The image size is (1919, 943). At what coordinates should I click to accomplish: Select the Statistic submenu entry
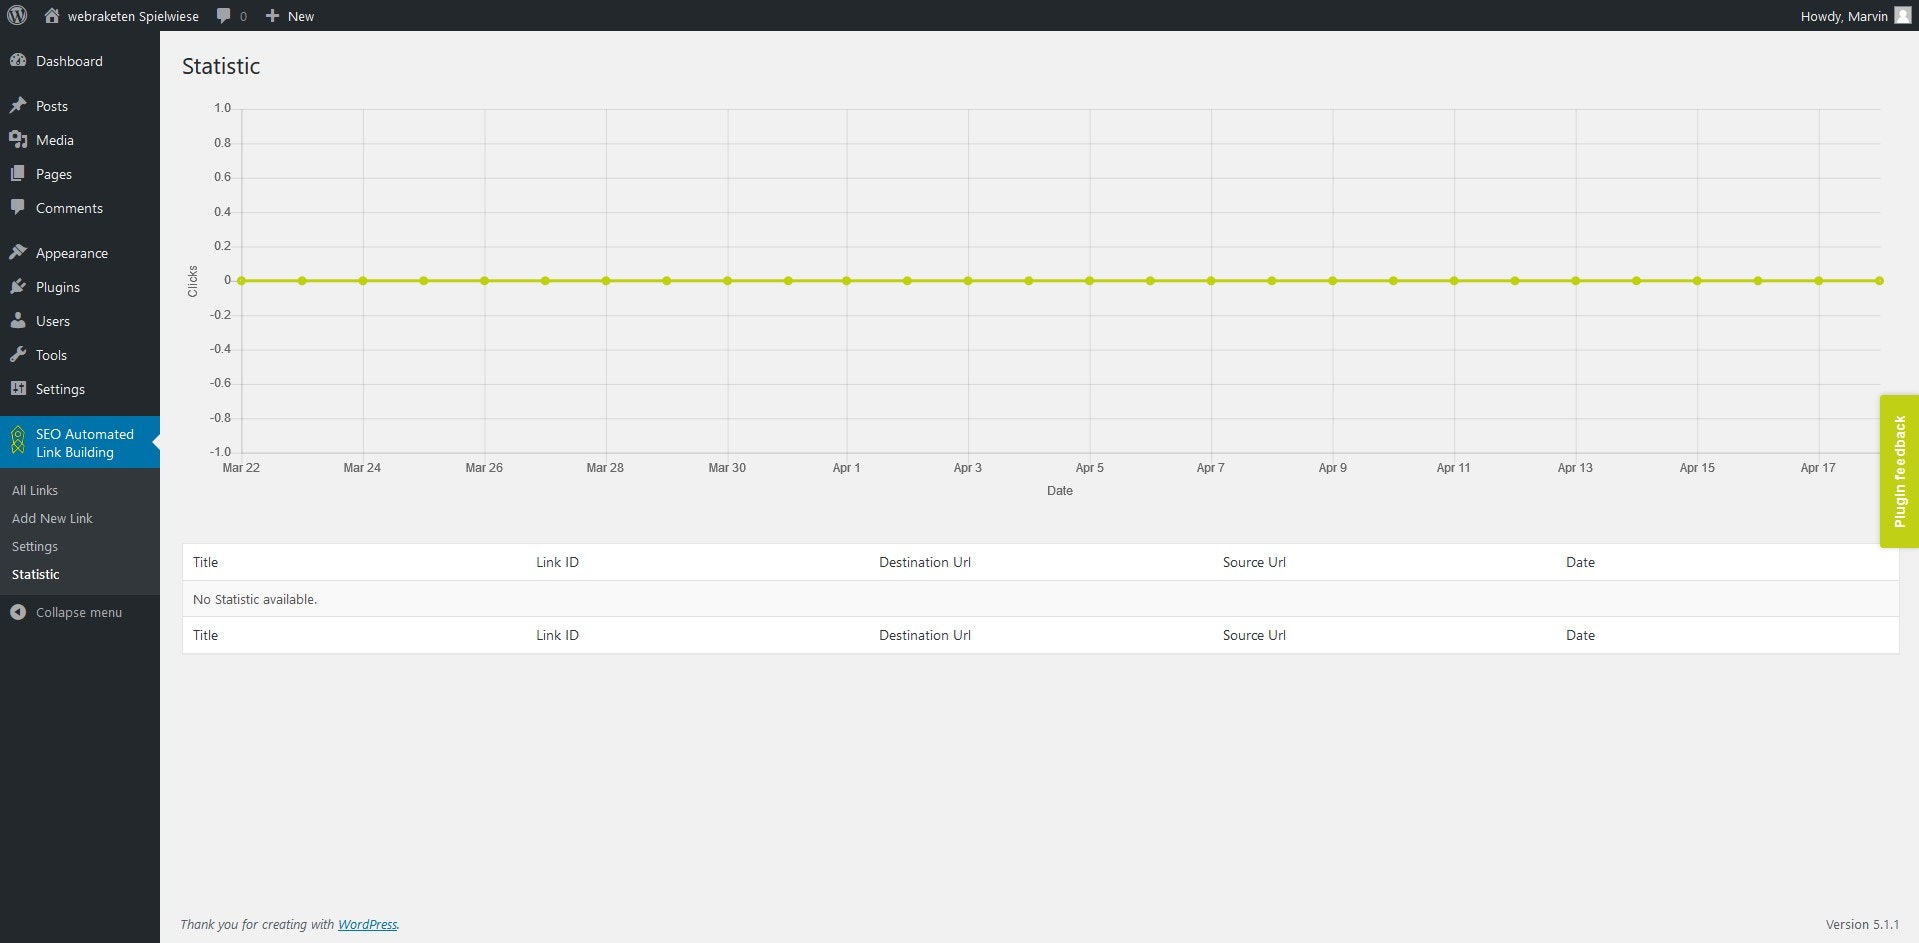(35, 574)
